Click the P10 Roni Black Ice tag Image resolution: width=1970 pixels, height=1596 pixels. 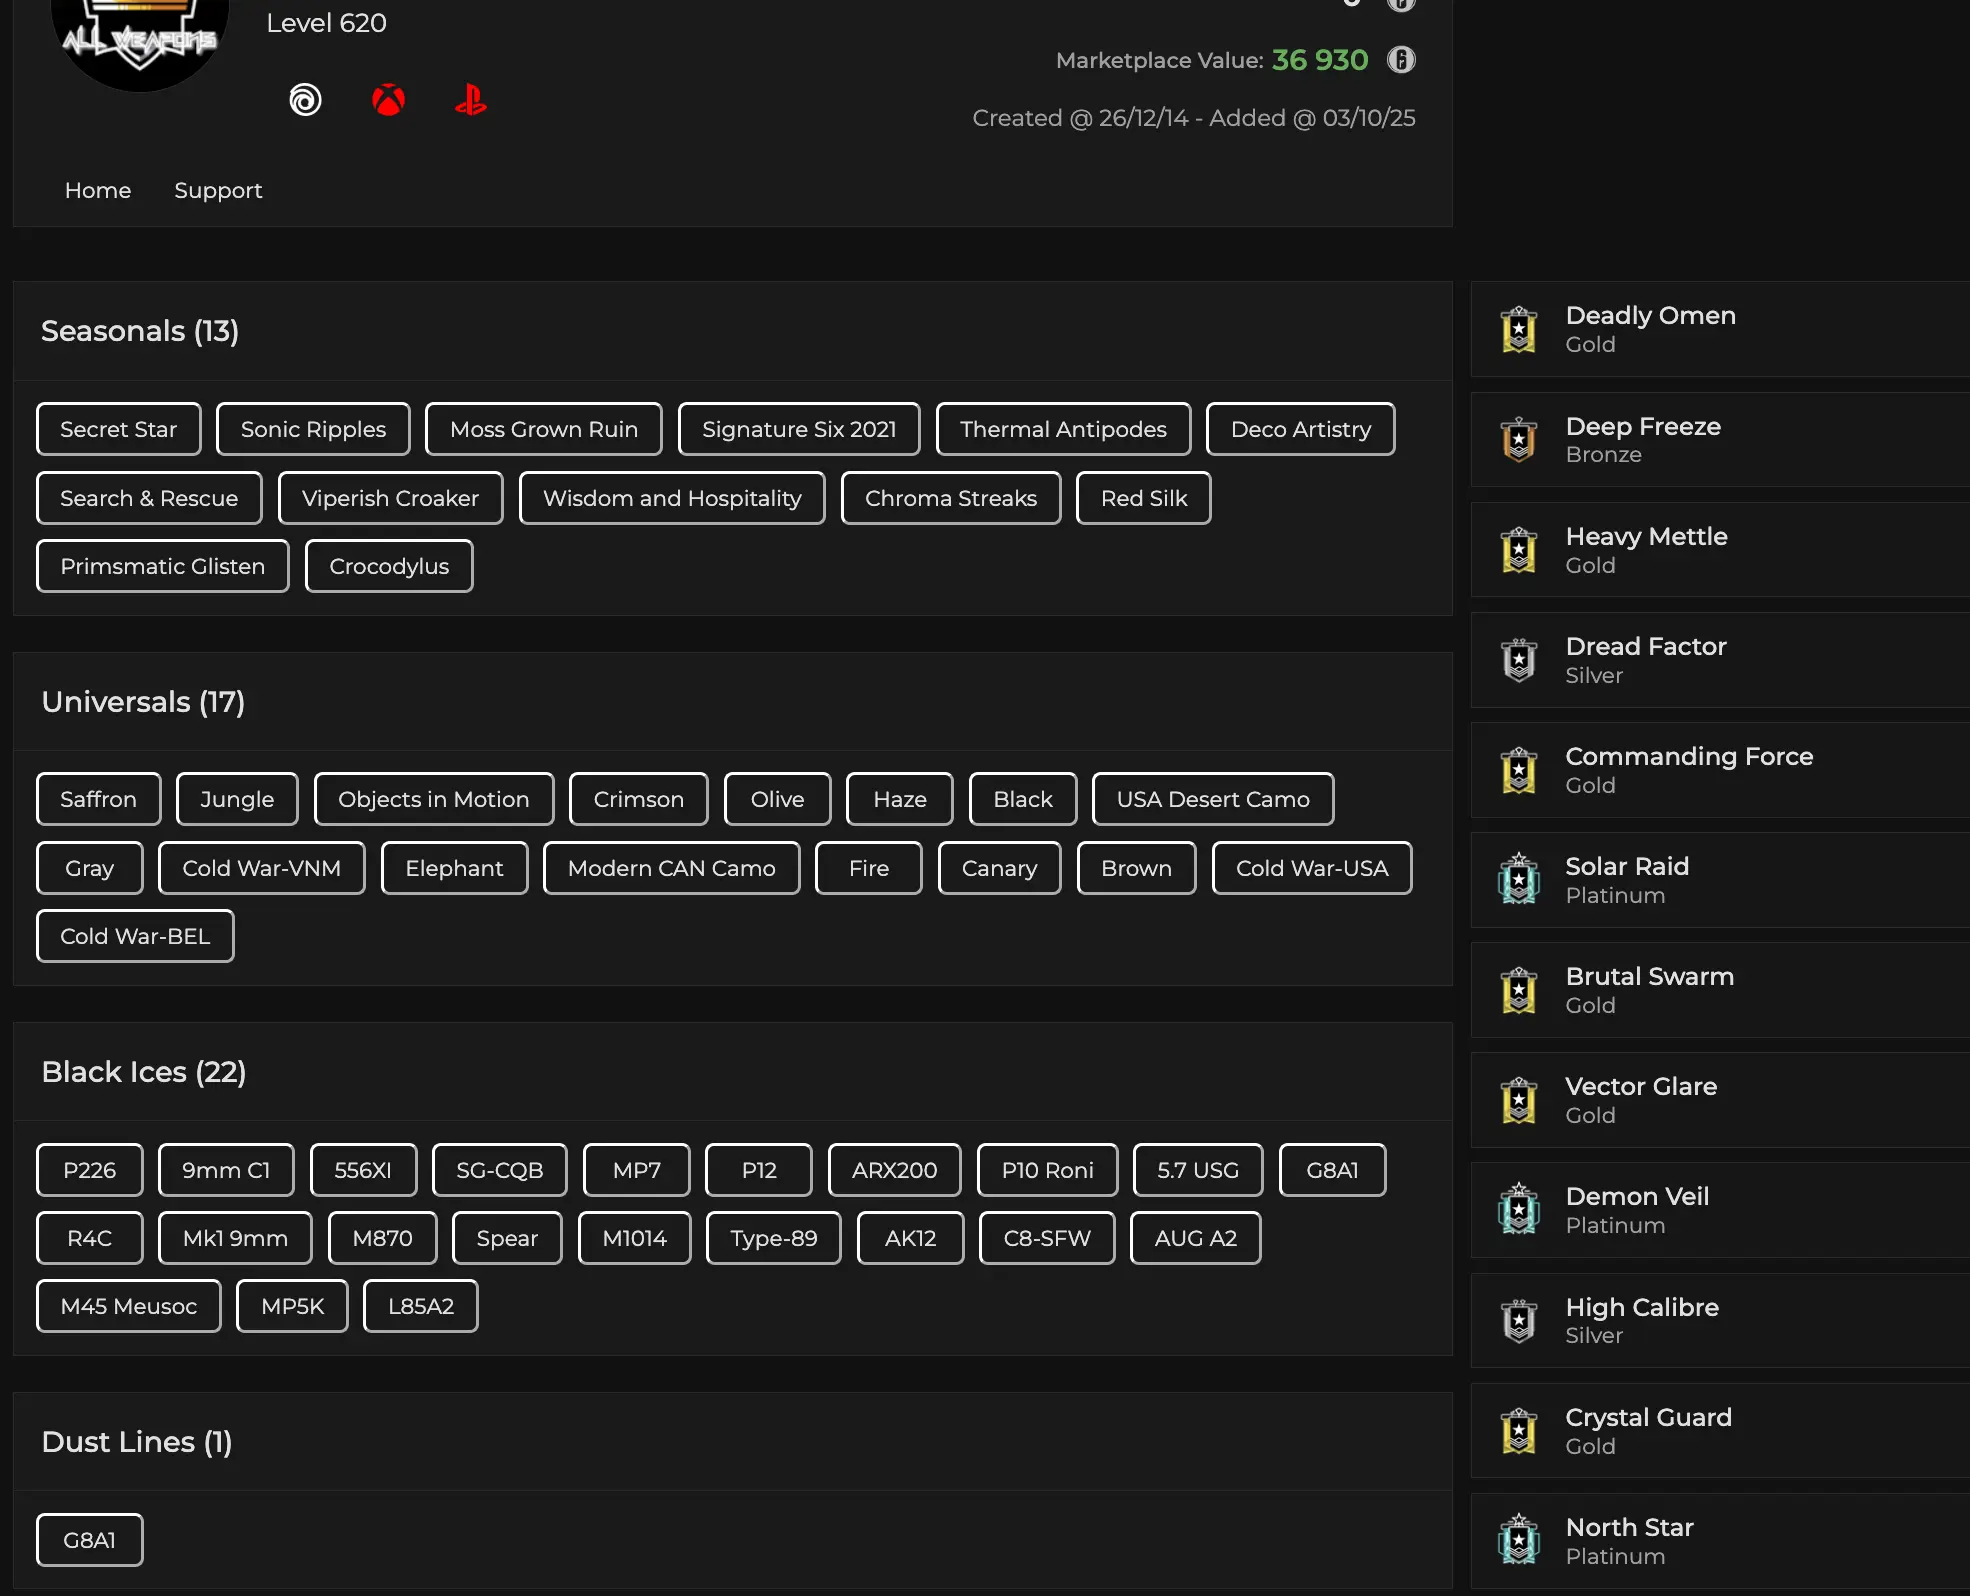click(1047, 1170)
